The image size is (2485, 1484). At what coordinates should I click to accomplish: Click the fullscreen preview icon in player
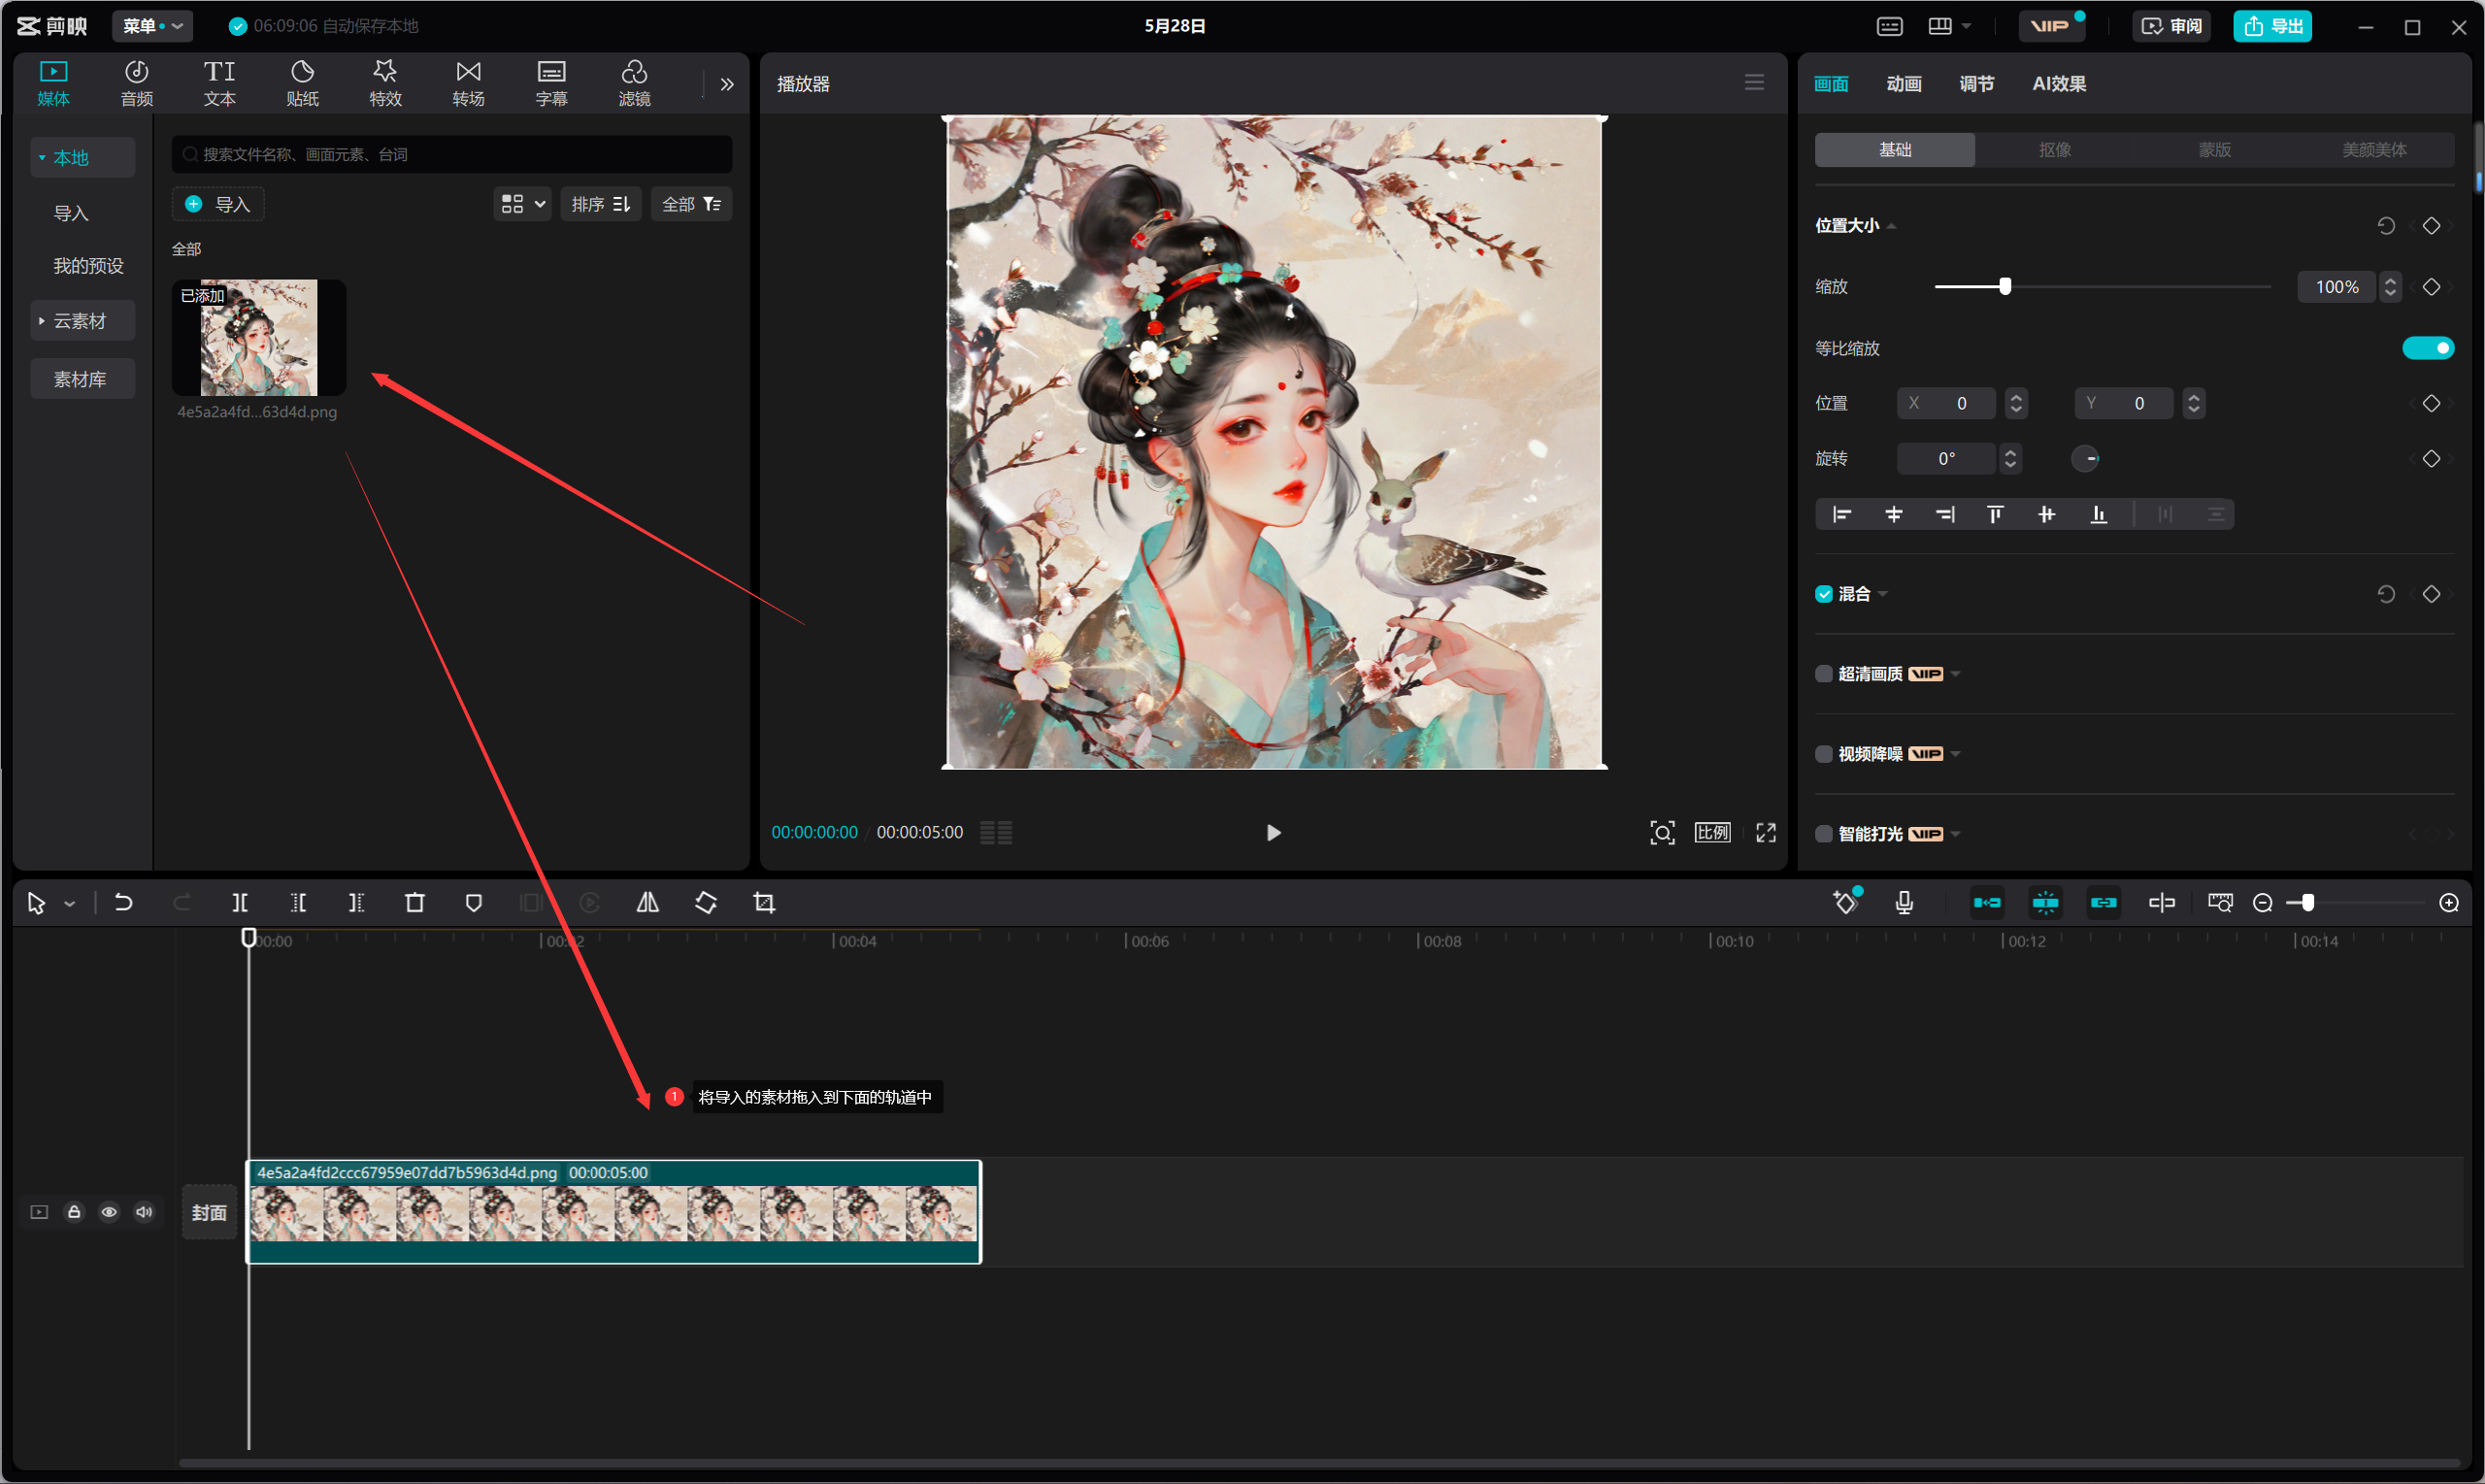coord(1765,832)
